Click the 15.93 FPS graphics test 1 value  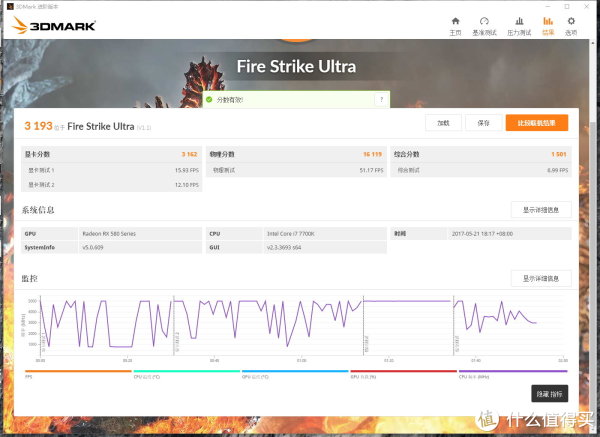click(x=187, y=170)
